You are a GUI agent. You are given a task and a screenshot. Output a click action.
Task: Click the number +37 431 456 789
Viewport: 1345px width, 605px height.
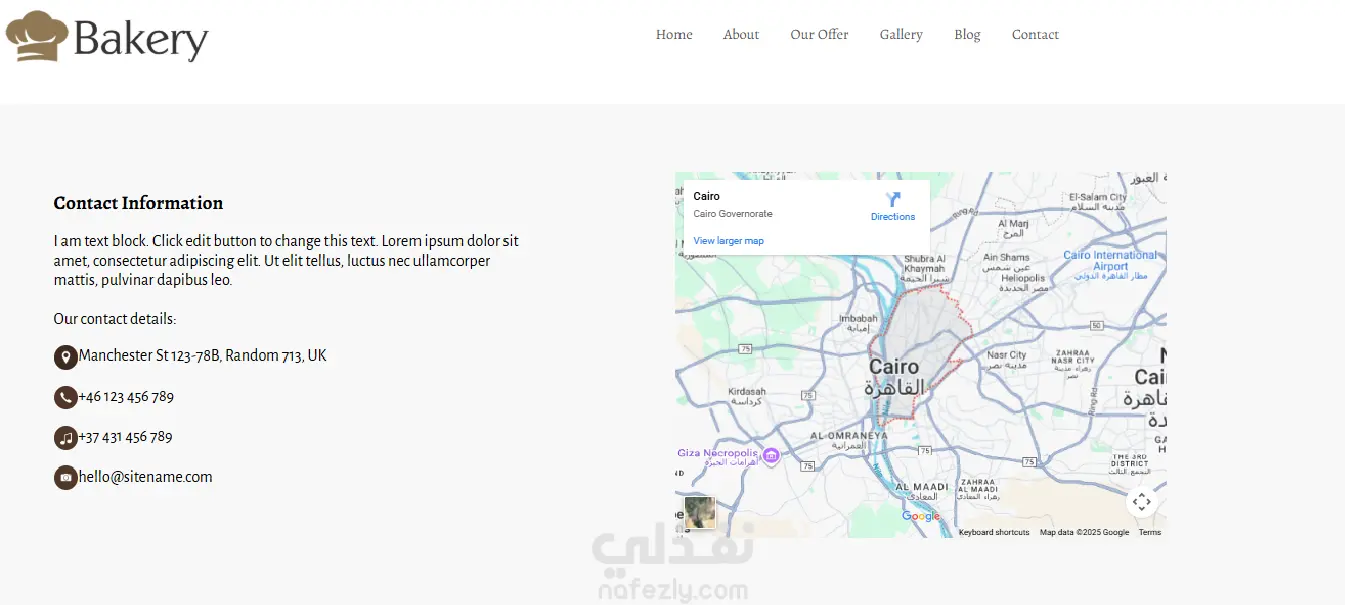click(x=126, y=437)
